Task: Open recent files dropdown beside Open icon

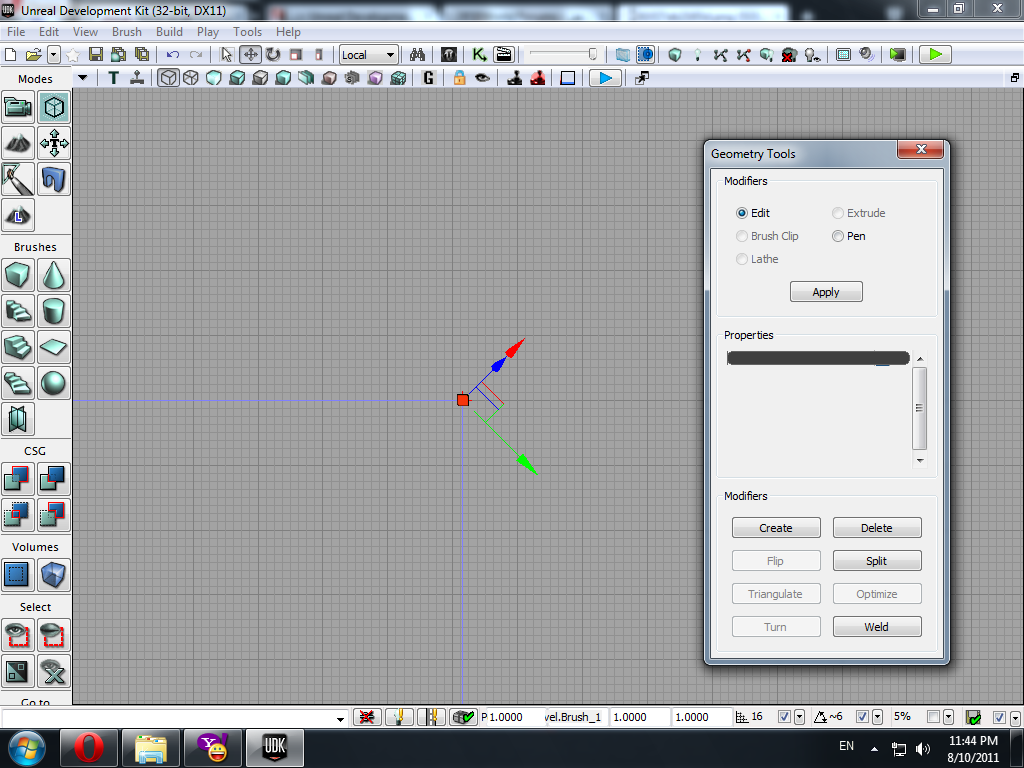Action: click(x=54, y=55)
